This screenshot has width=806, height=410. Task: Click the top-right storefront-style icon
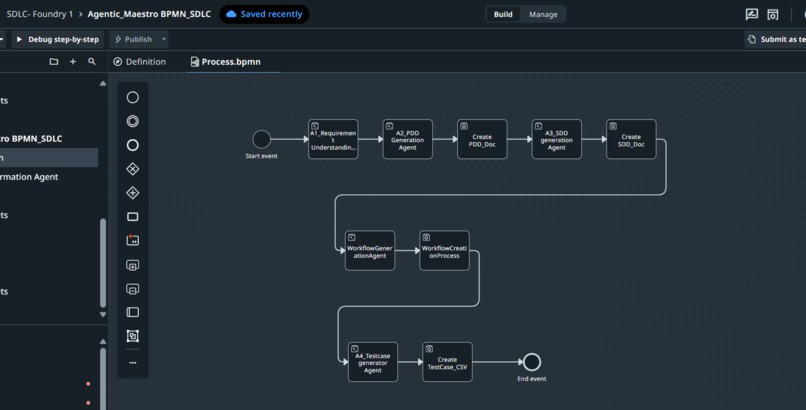[773, 14]
